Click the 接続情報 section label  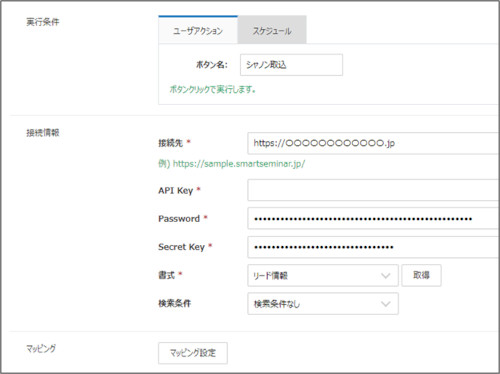pos(43,133)
